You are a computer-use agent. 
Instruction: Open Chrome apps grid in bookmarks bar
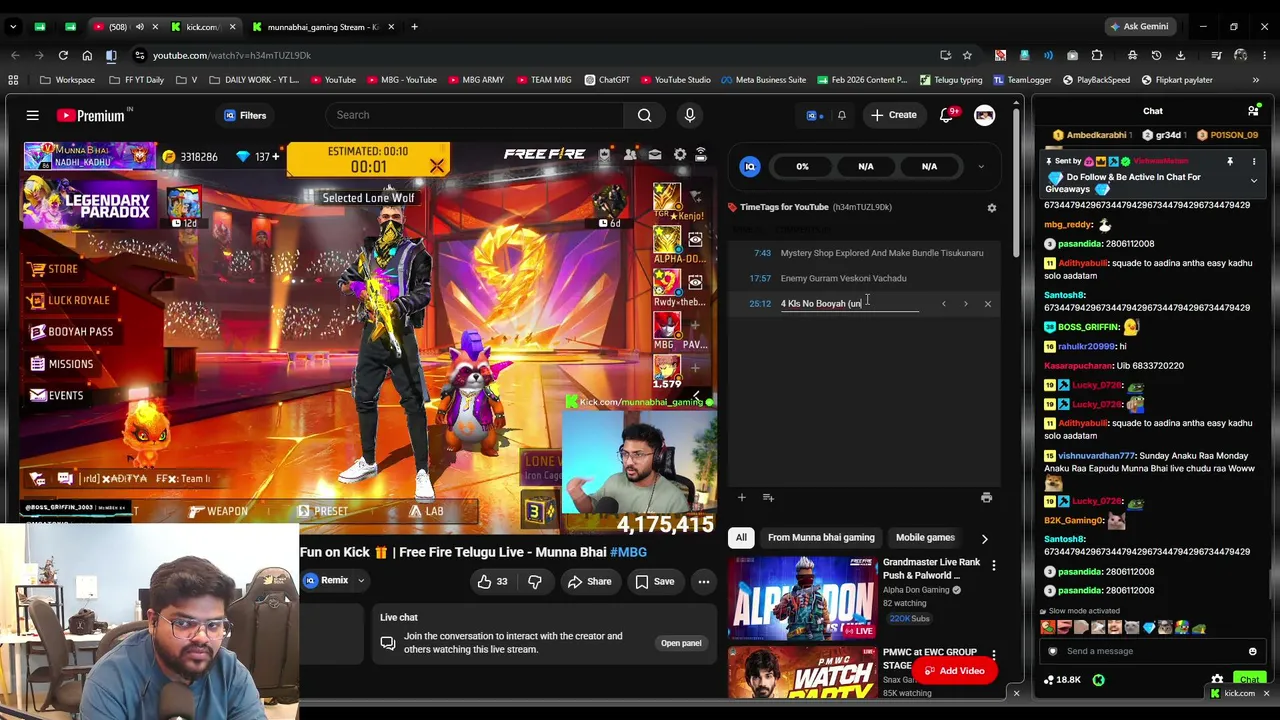click(x=13, y=80)
